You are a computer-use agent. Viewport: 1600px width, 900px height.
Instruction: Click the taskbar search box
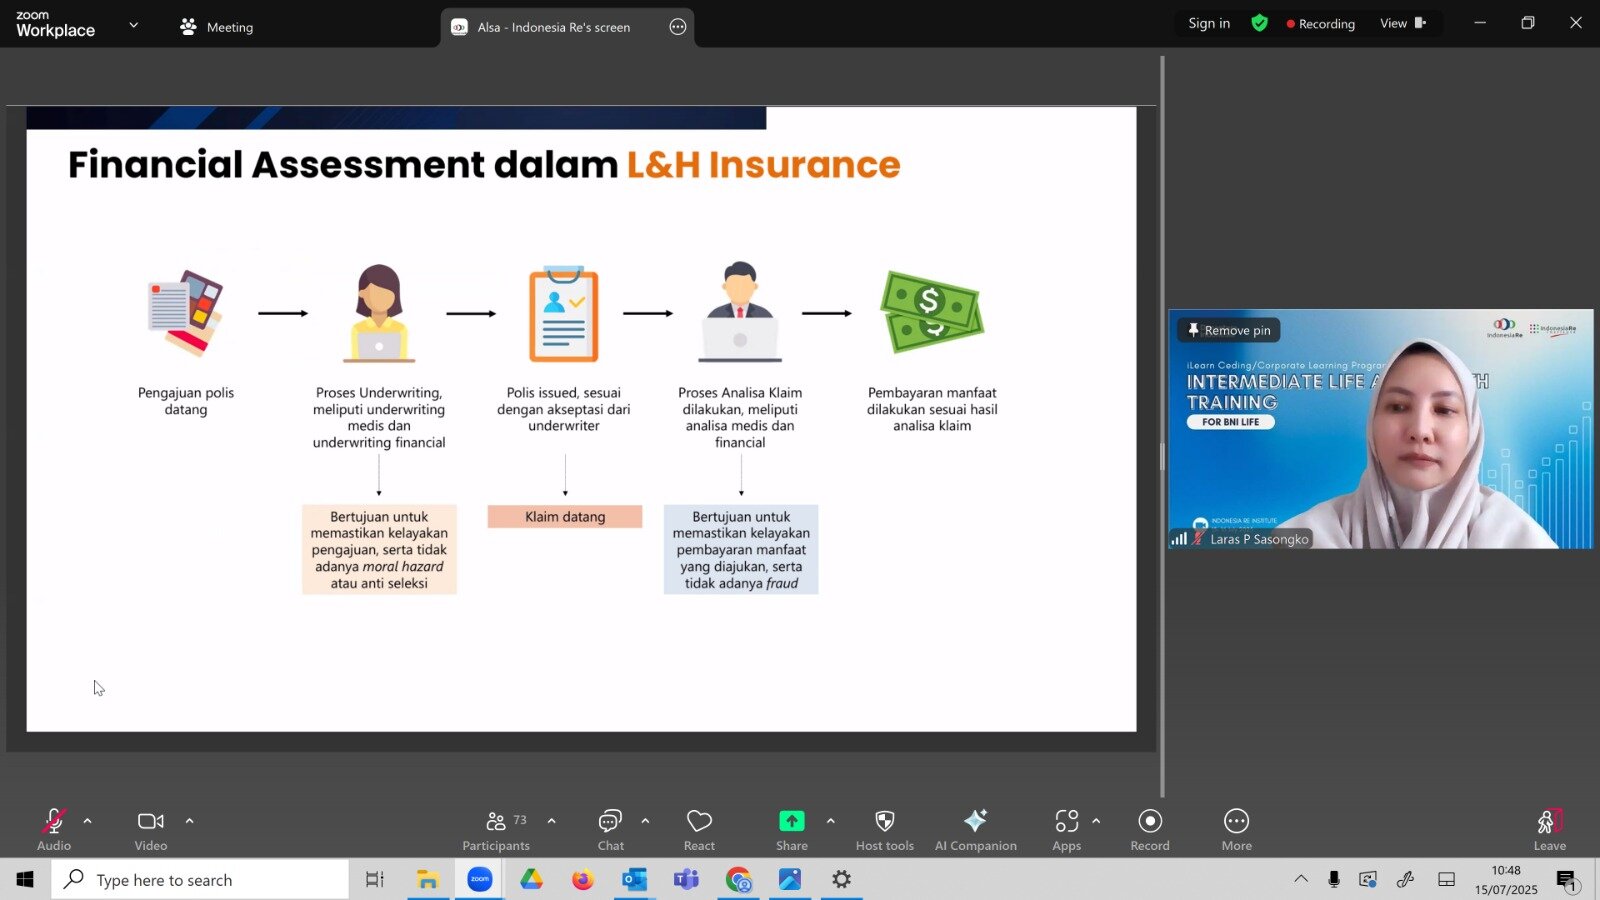(200, 879)
